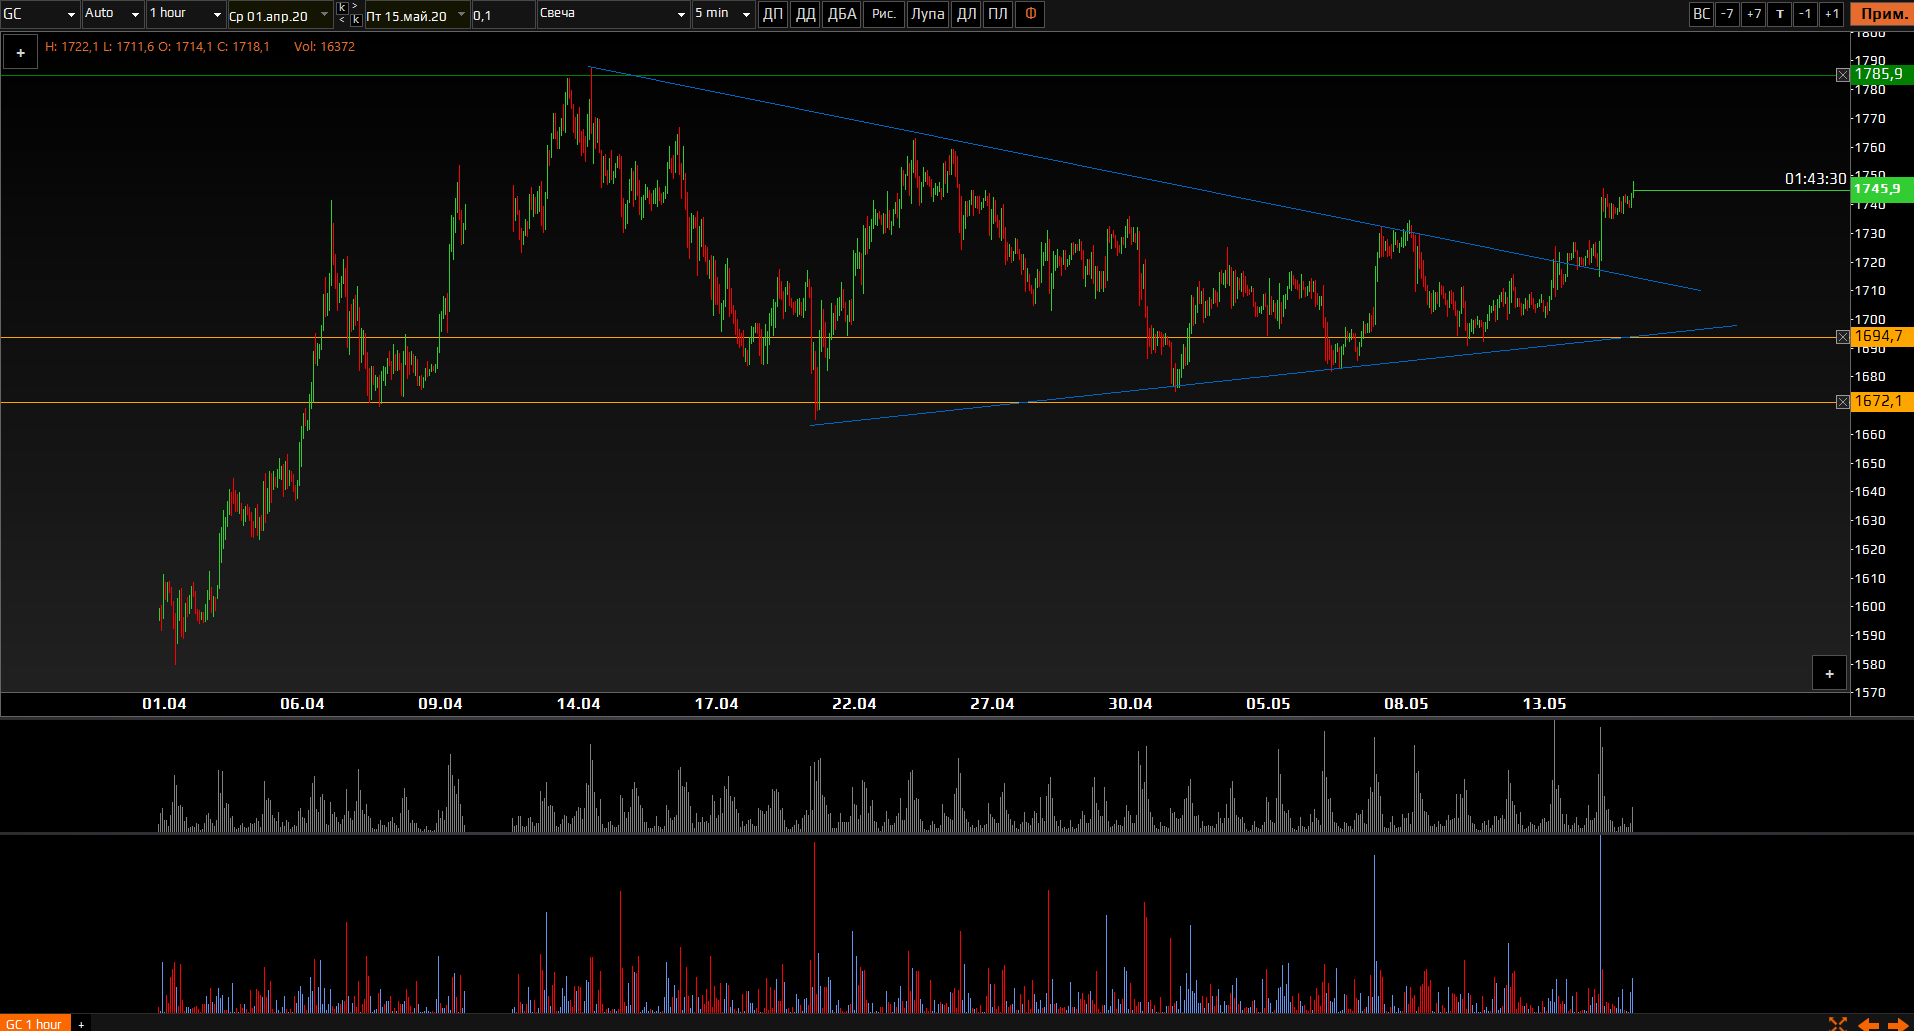Expand the 1 hour timeframe dropdown
This screenshot has height=1031, width=1914.
[x=185, y=14]
